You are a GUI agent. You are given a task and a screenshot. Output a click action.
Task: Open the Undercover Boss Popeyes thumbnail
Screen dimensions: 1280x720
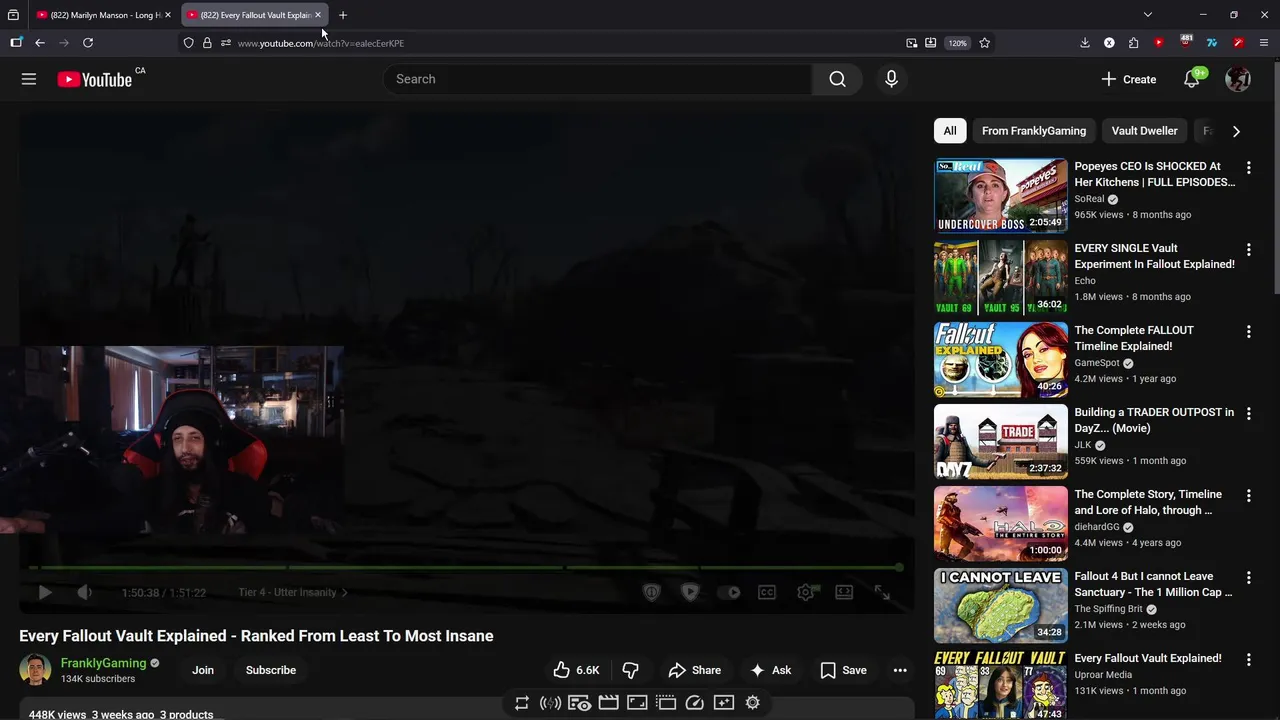pos(1000,196)
